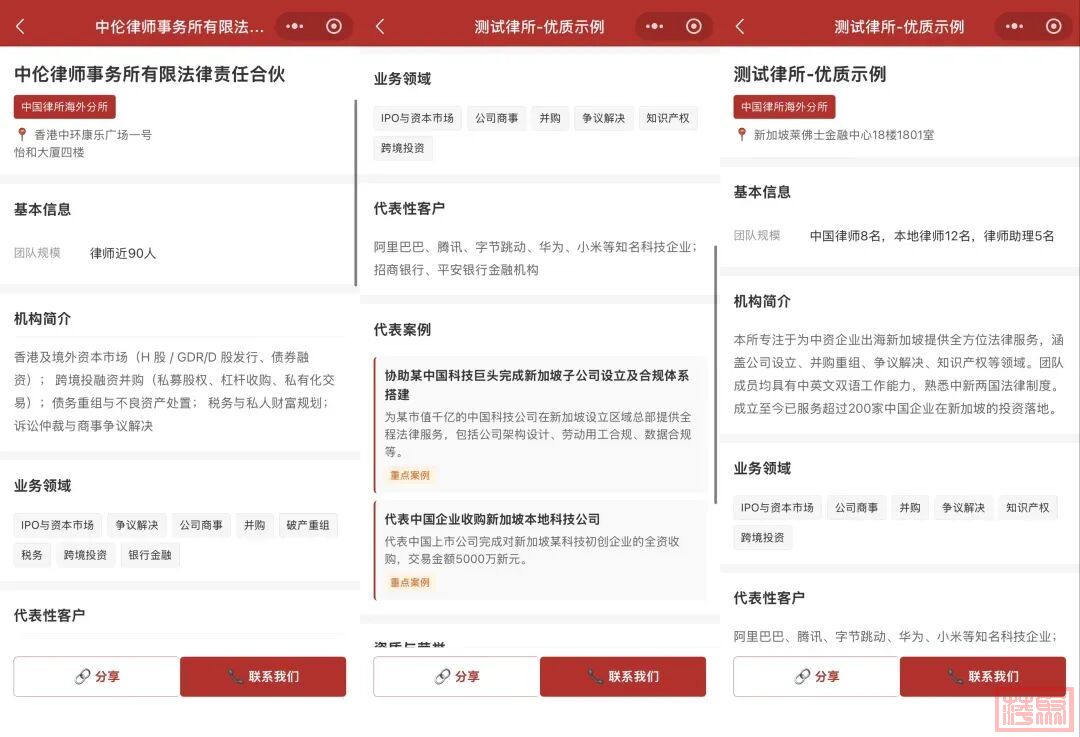Tap back arrow on 中伦律师事务所 page header
Screen dimensions: 1080x737
click(20, 27)
